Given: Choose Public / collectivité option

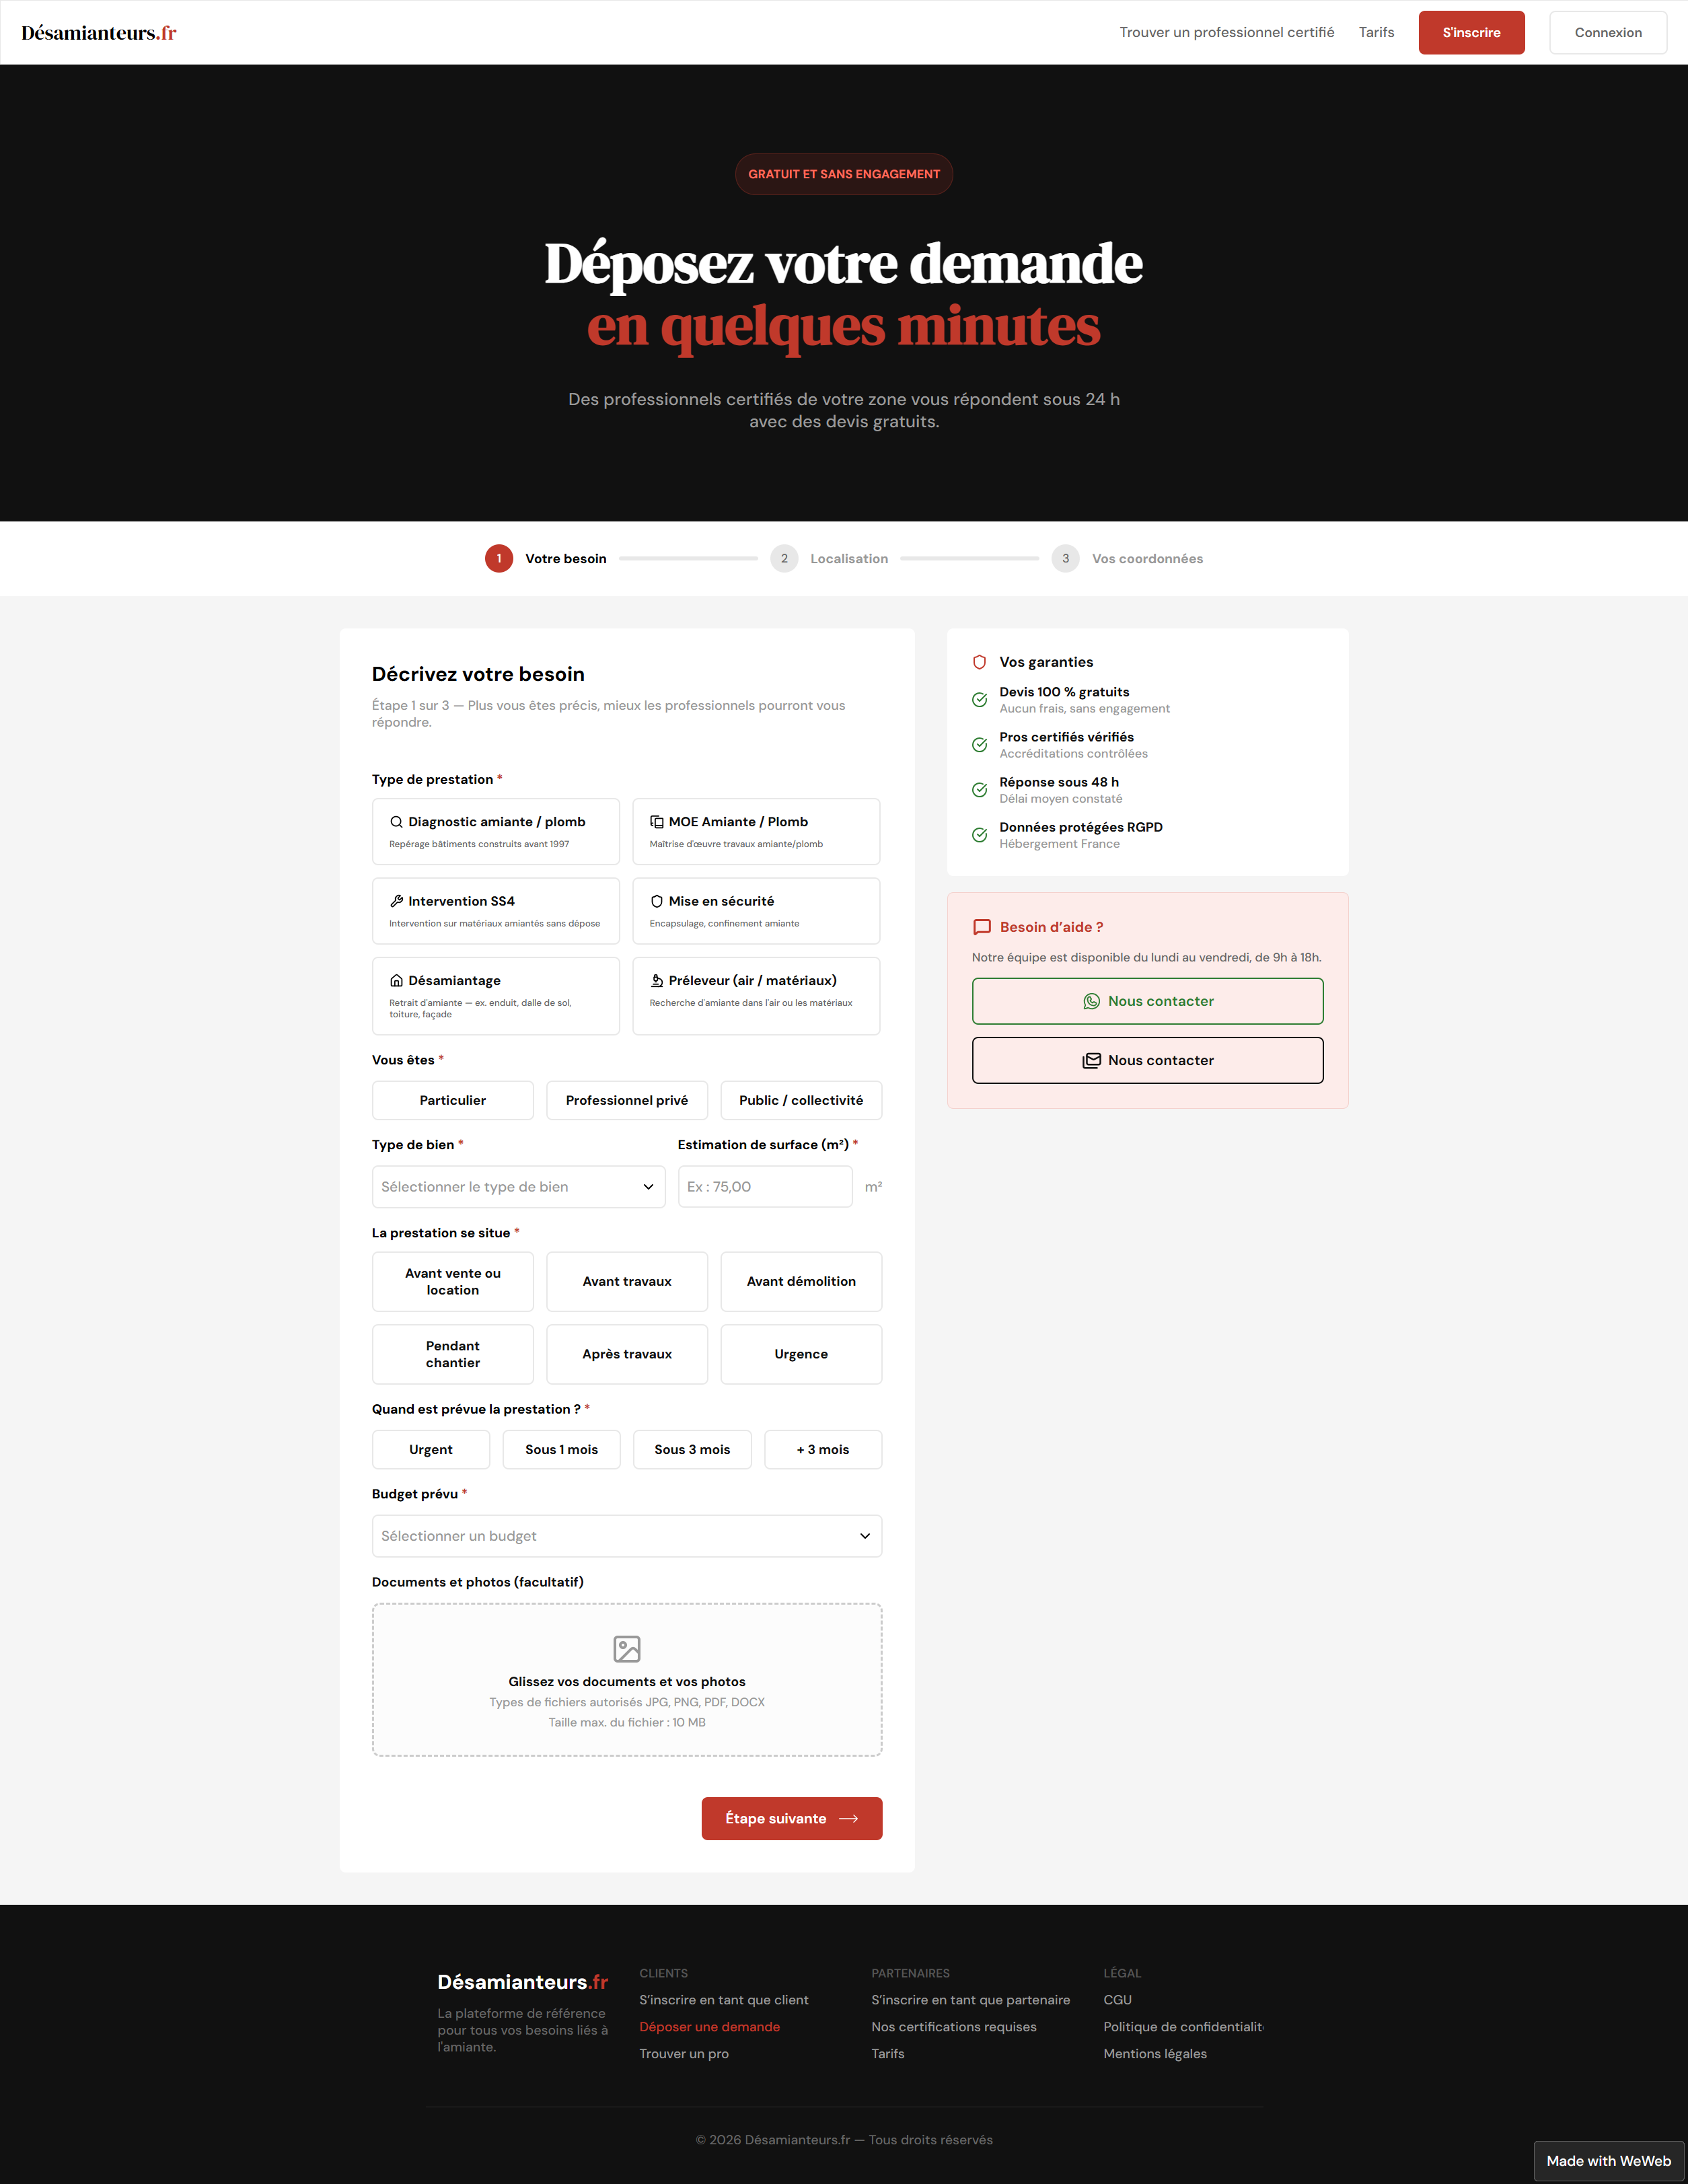Looking at the screenshot, I should click(x=801, y=1100).
